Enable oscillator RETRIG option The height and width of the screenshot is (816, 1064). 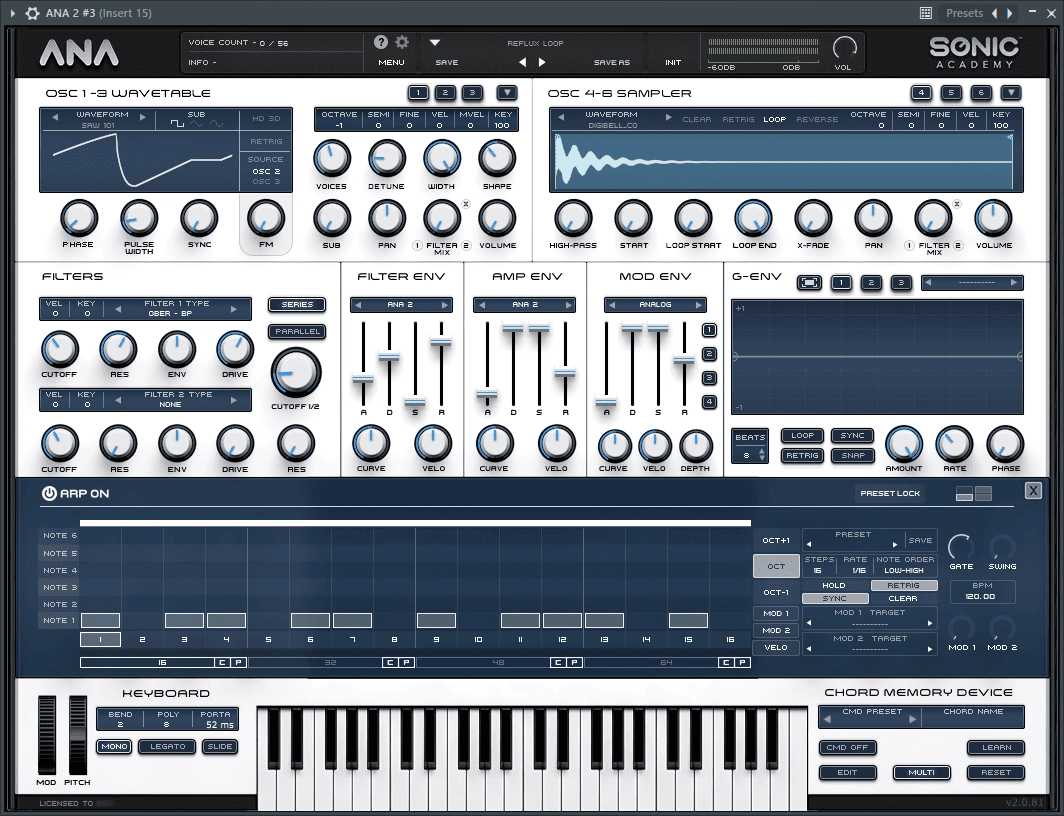click(x=266, y=141)
